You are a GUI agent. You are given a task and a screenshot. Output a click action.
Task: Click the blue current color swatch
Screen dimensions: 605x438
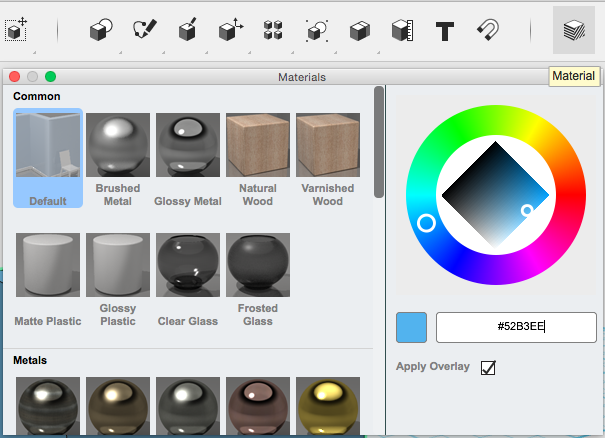[411, 327]
